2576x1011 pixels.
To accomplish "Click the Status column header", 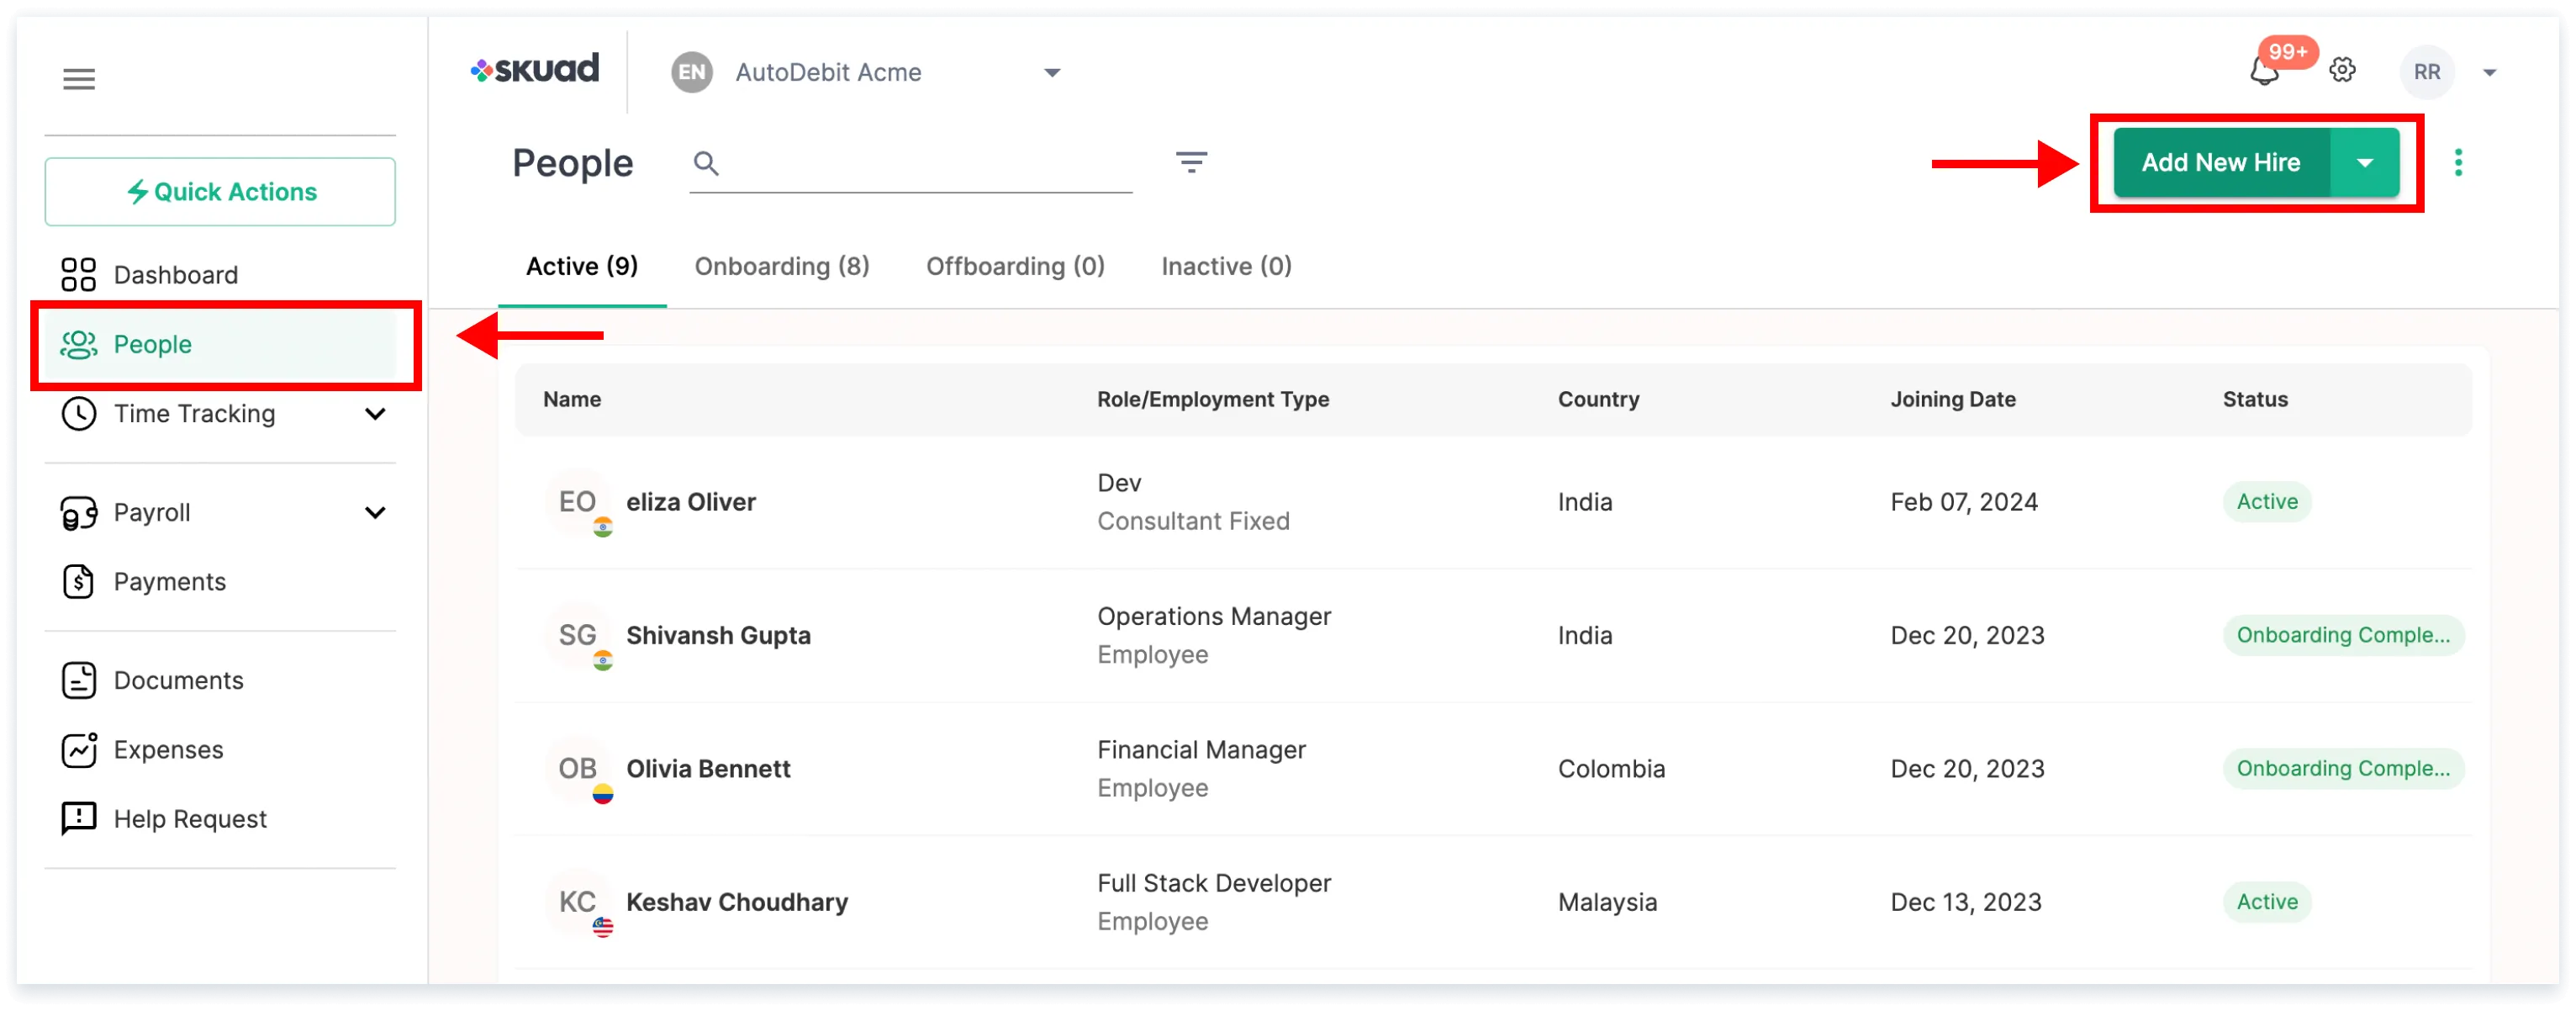I will coord(2255,400).
